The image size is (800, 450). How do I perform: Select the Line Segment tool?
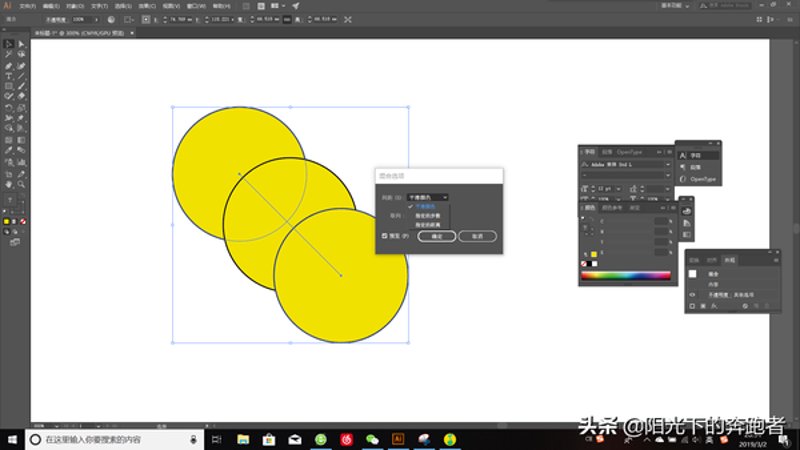(21, 76)
